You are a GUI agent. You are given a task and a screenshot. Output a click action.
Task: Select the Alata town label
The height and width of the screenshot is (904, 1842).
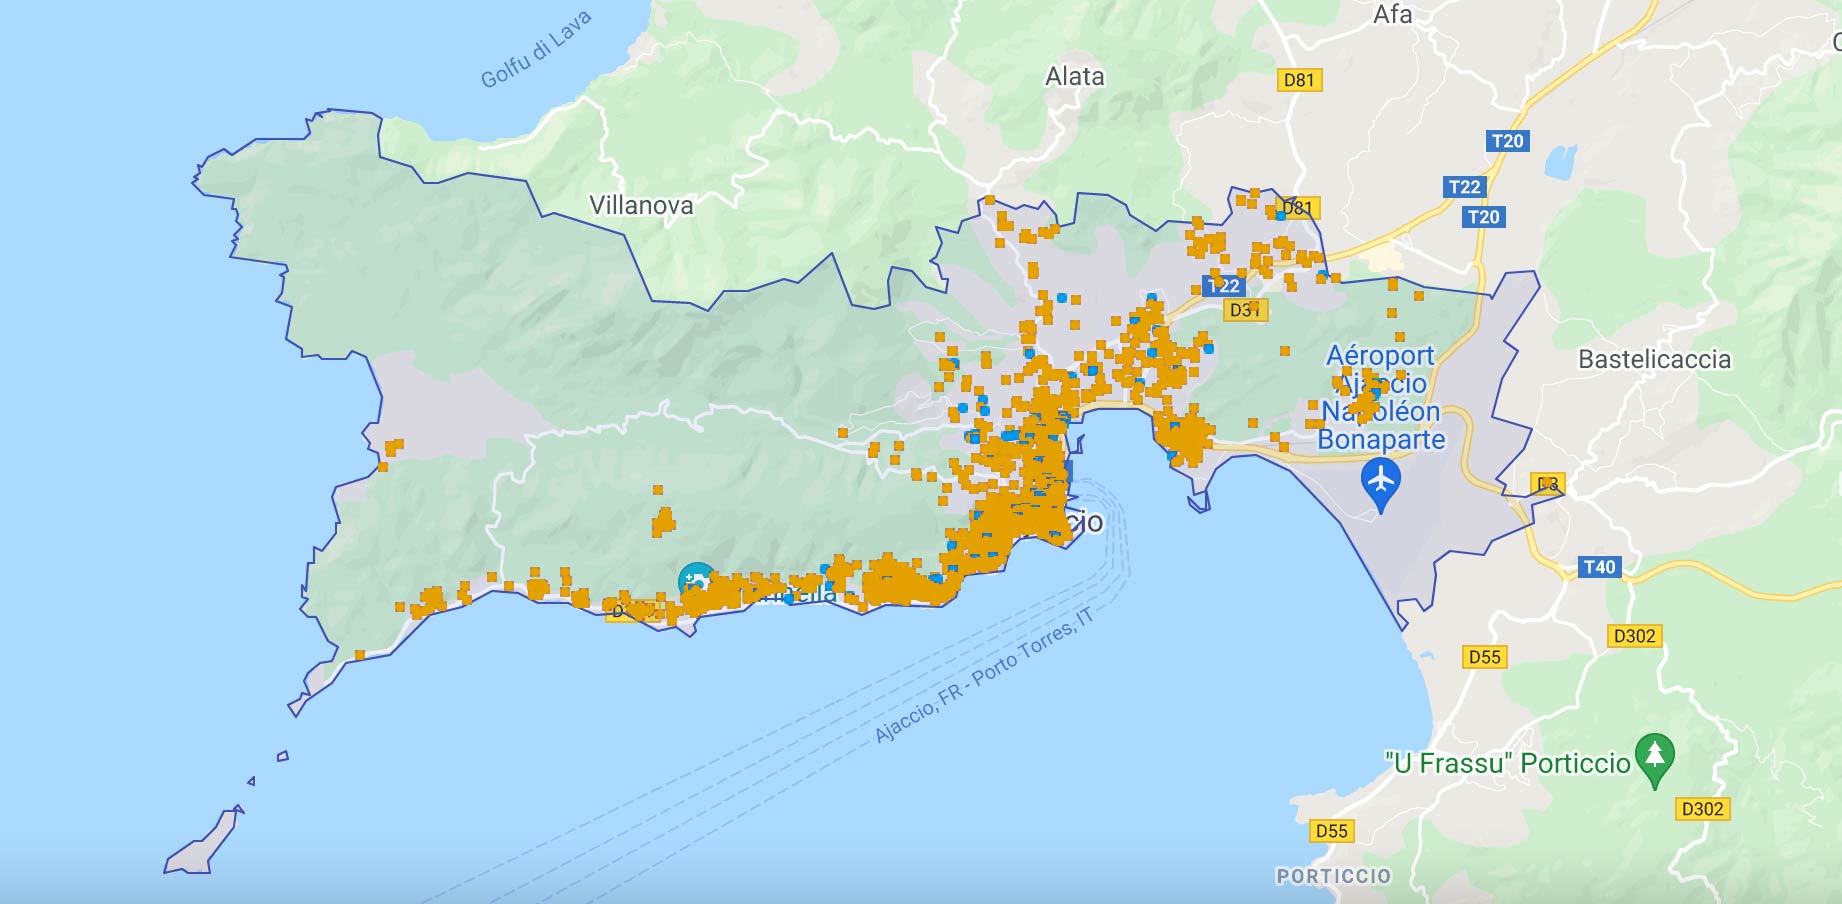click(1074, 77)
